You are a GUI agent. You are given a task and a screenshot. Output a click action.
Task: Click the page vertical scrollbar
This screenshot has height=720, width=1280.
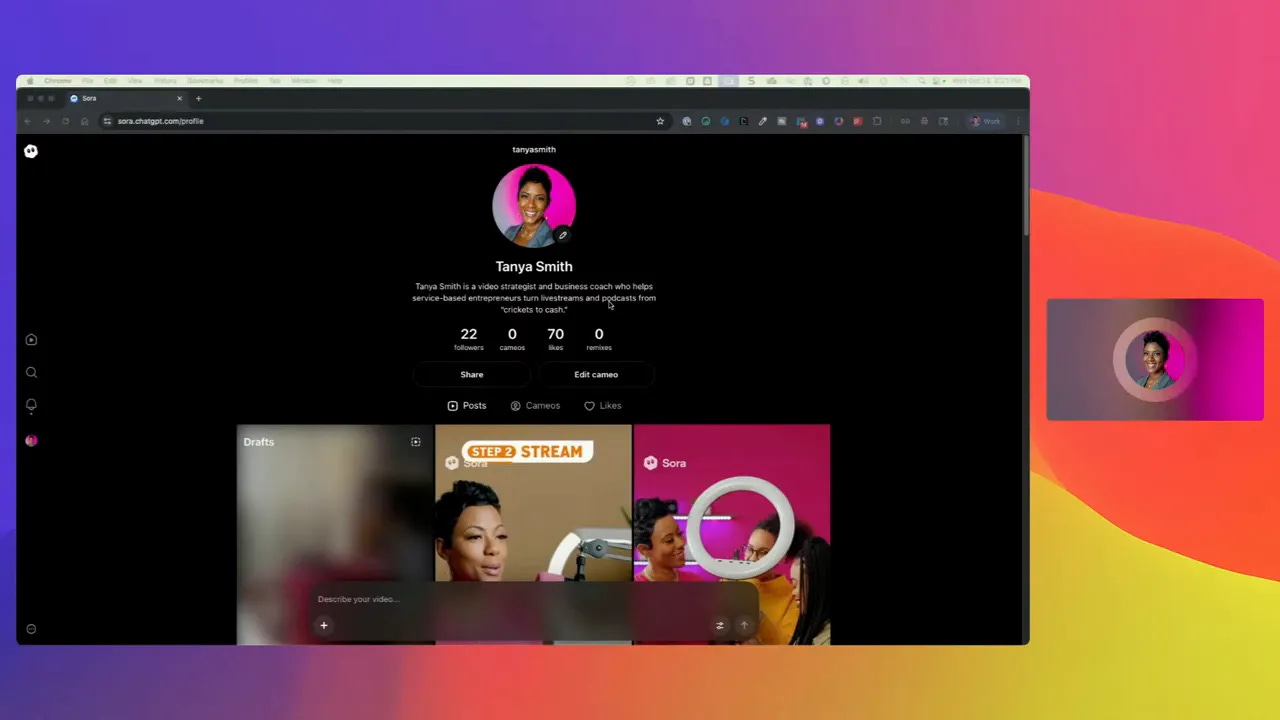pos(1025,185)
